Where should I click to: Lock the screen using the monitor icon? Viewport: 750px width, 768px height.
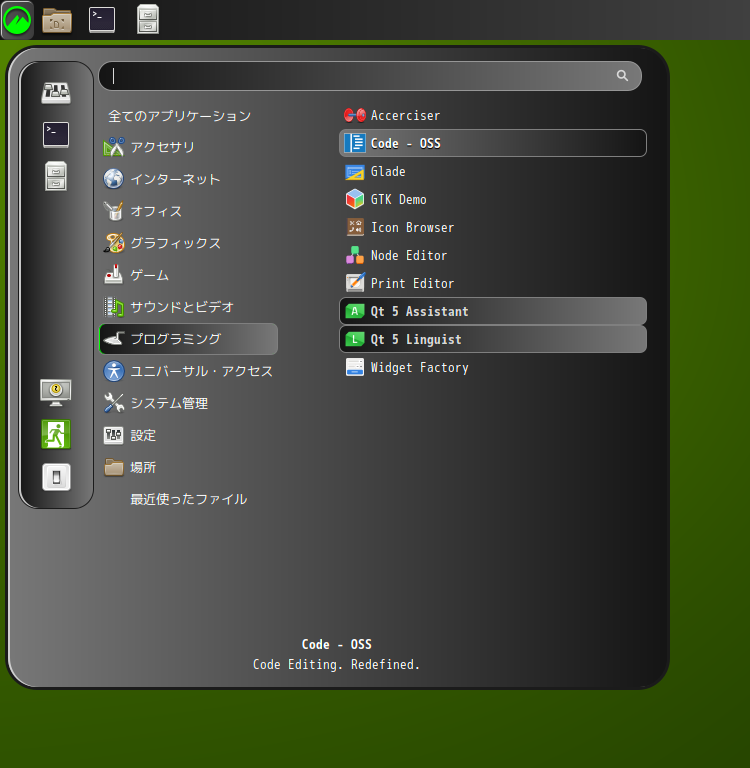56,393
